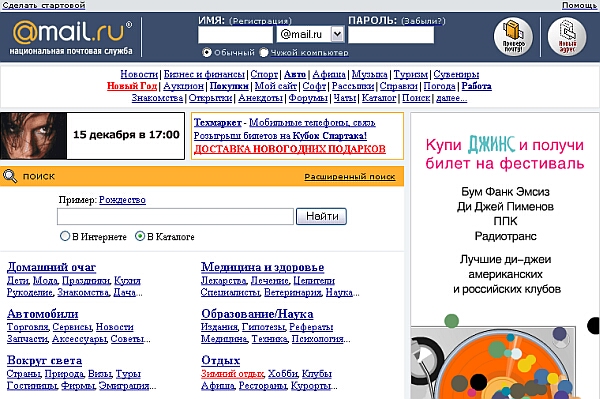This screenshot has width=600, height=399.
Task: Open Автомобили category
Action: pyautogui.click(x=42, y=314)
